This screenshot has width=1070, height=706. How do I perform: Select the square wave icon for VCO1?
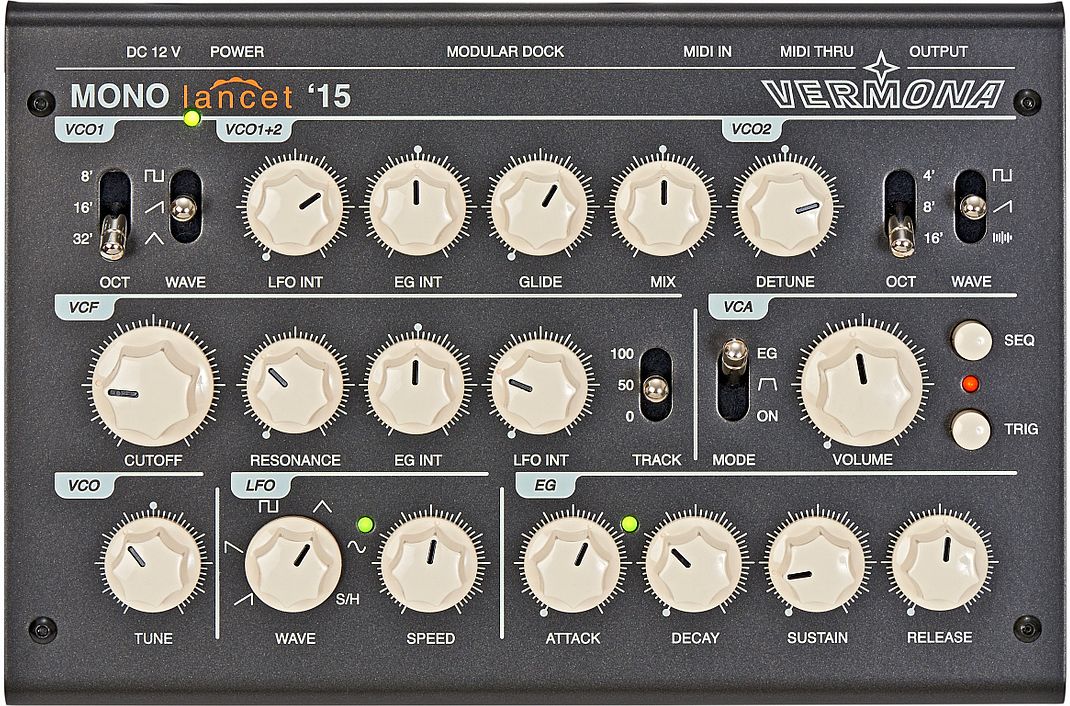[x=154, y=174]
